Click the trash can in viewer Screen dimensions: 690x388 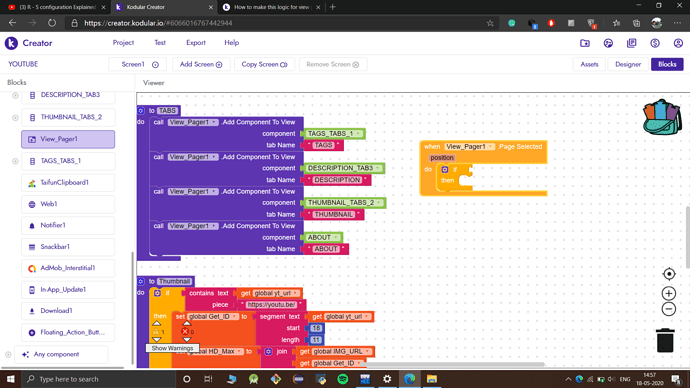pos(665,340)
